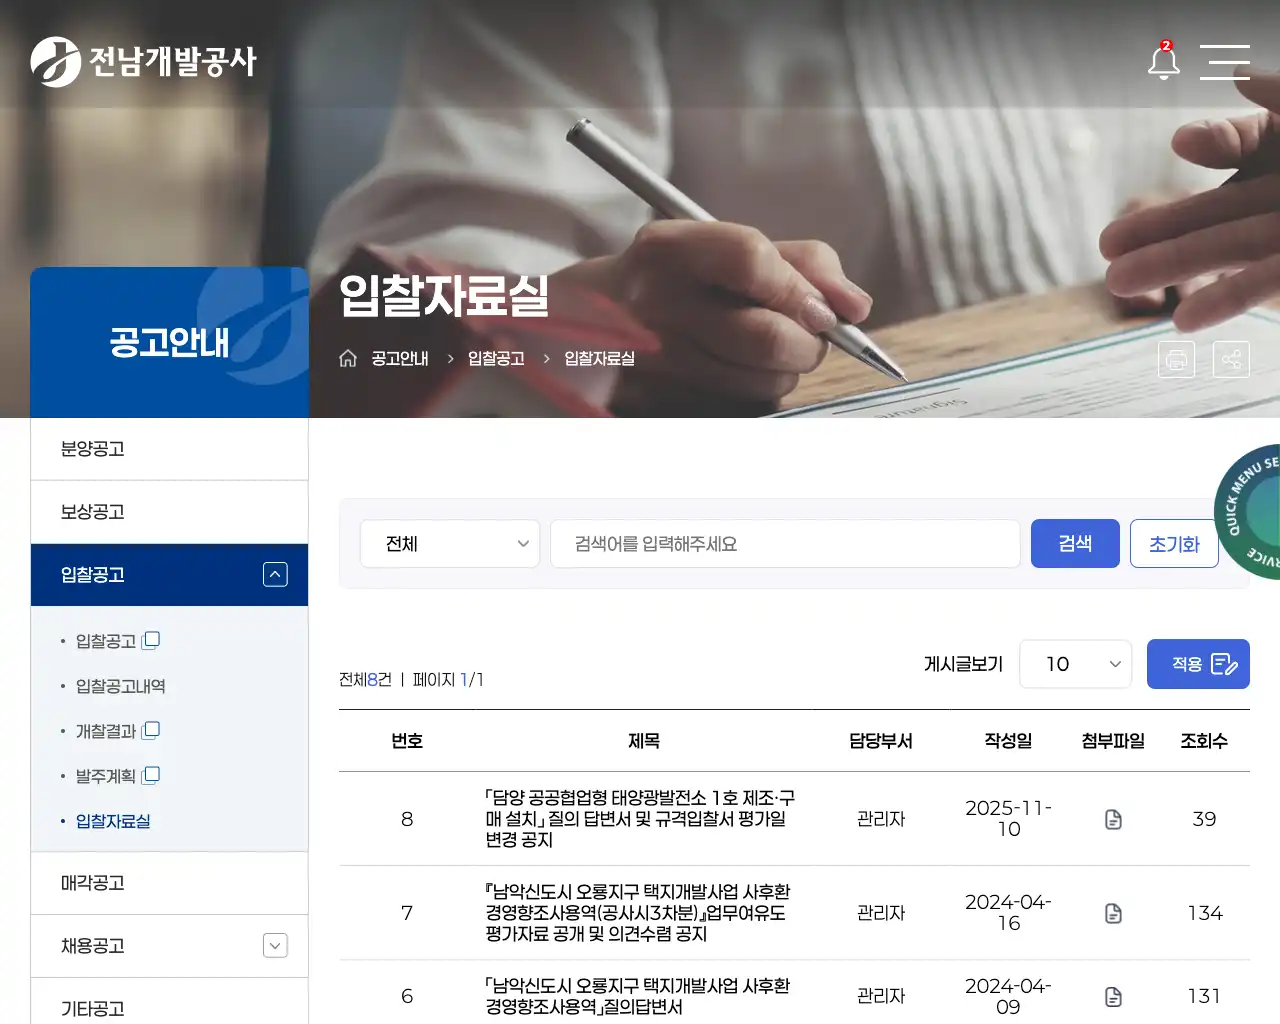This screenshot has width=1280, height=1024.
Task: Click 입찰자료실 in the breadcrumb
Action: (x=600, y=358)
